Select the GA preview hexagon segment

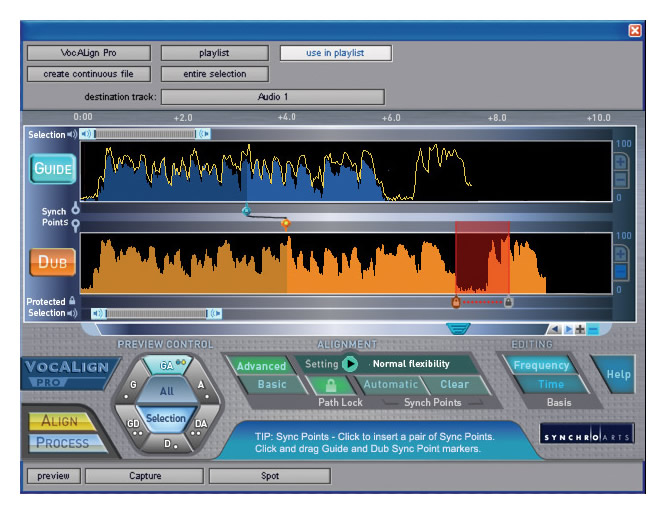[166, 367]
